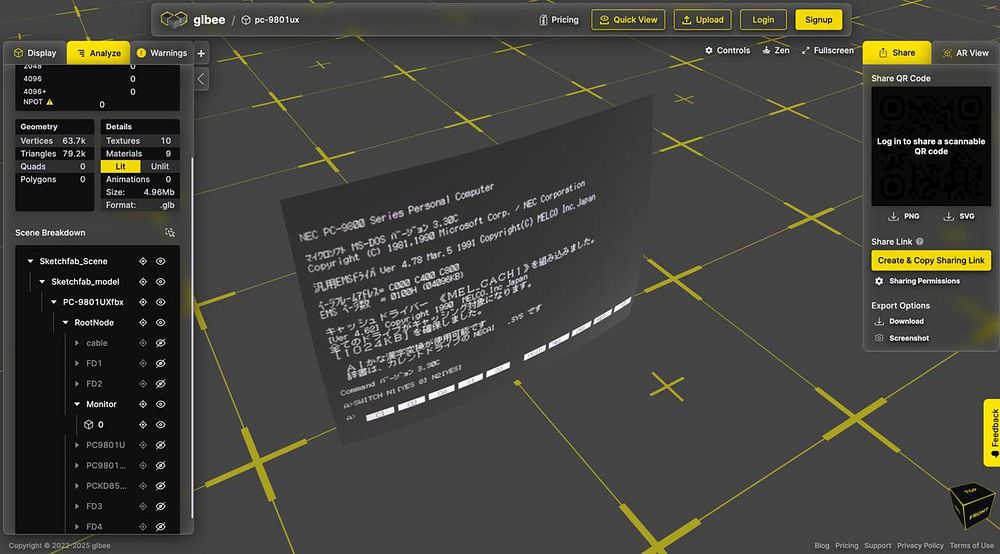This screenshot has width=1000, height=554.
Task: Focus camera on RootNode
Action: coord(143,323)
